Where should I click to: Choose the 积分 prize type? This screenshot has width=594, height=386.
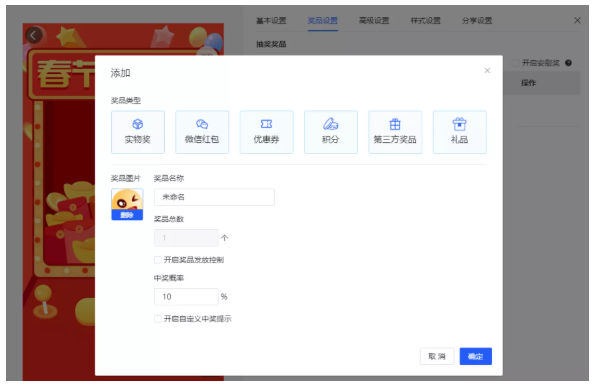coord(331,132)
